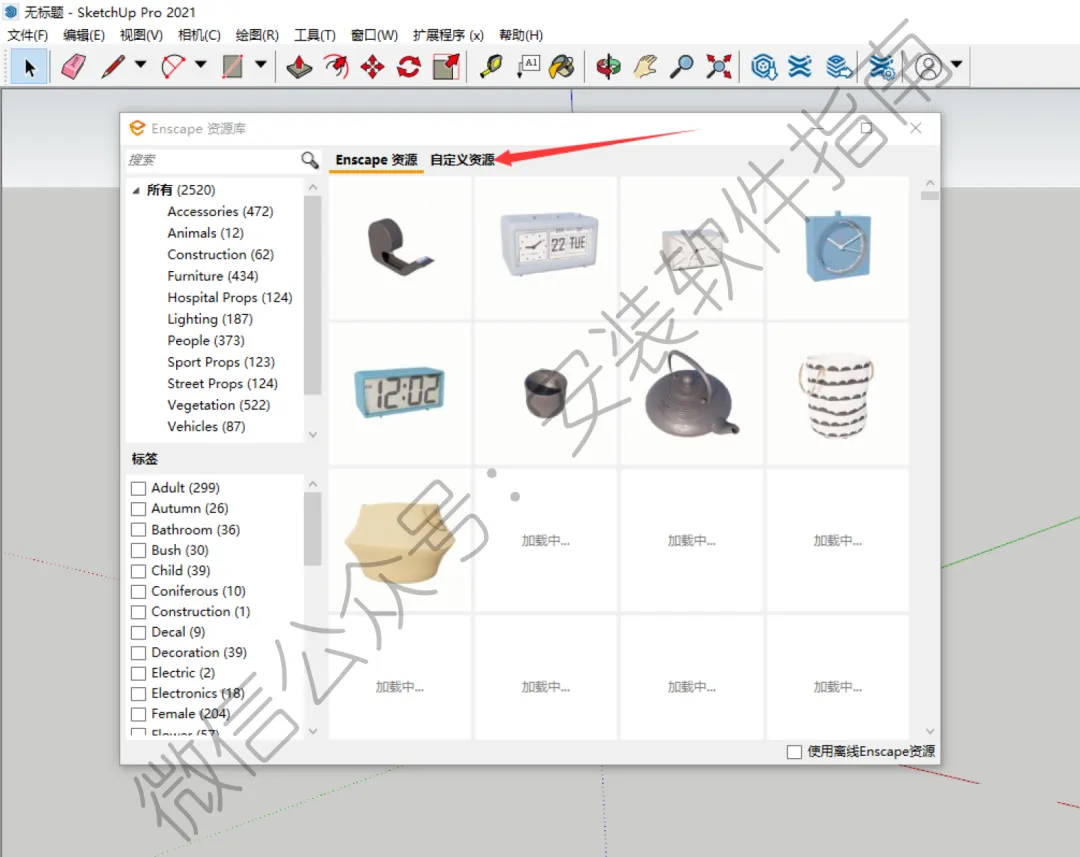Open the 扩展程序 (x) menu
1080x857 pixels.
point(448,35)
